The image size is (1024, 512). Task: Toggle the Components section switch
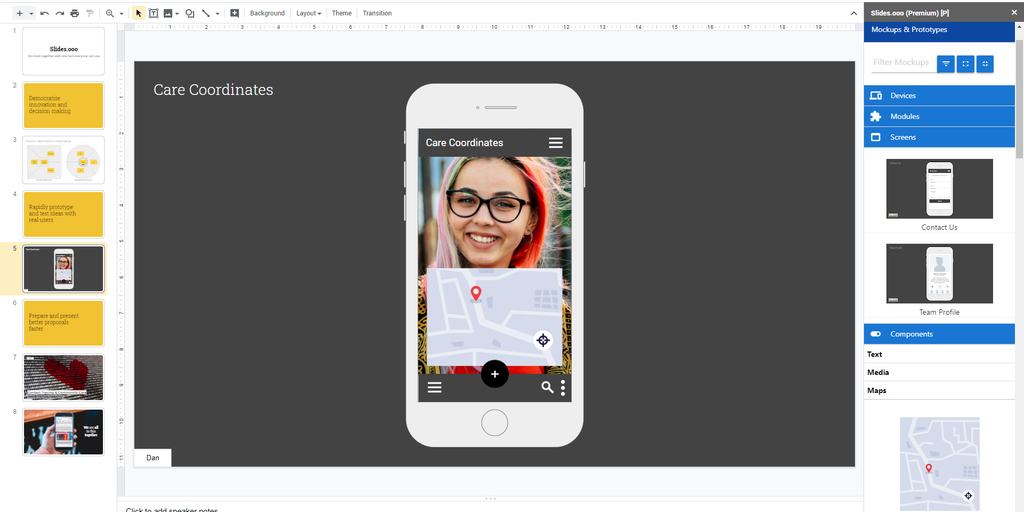pos(876,334)
